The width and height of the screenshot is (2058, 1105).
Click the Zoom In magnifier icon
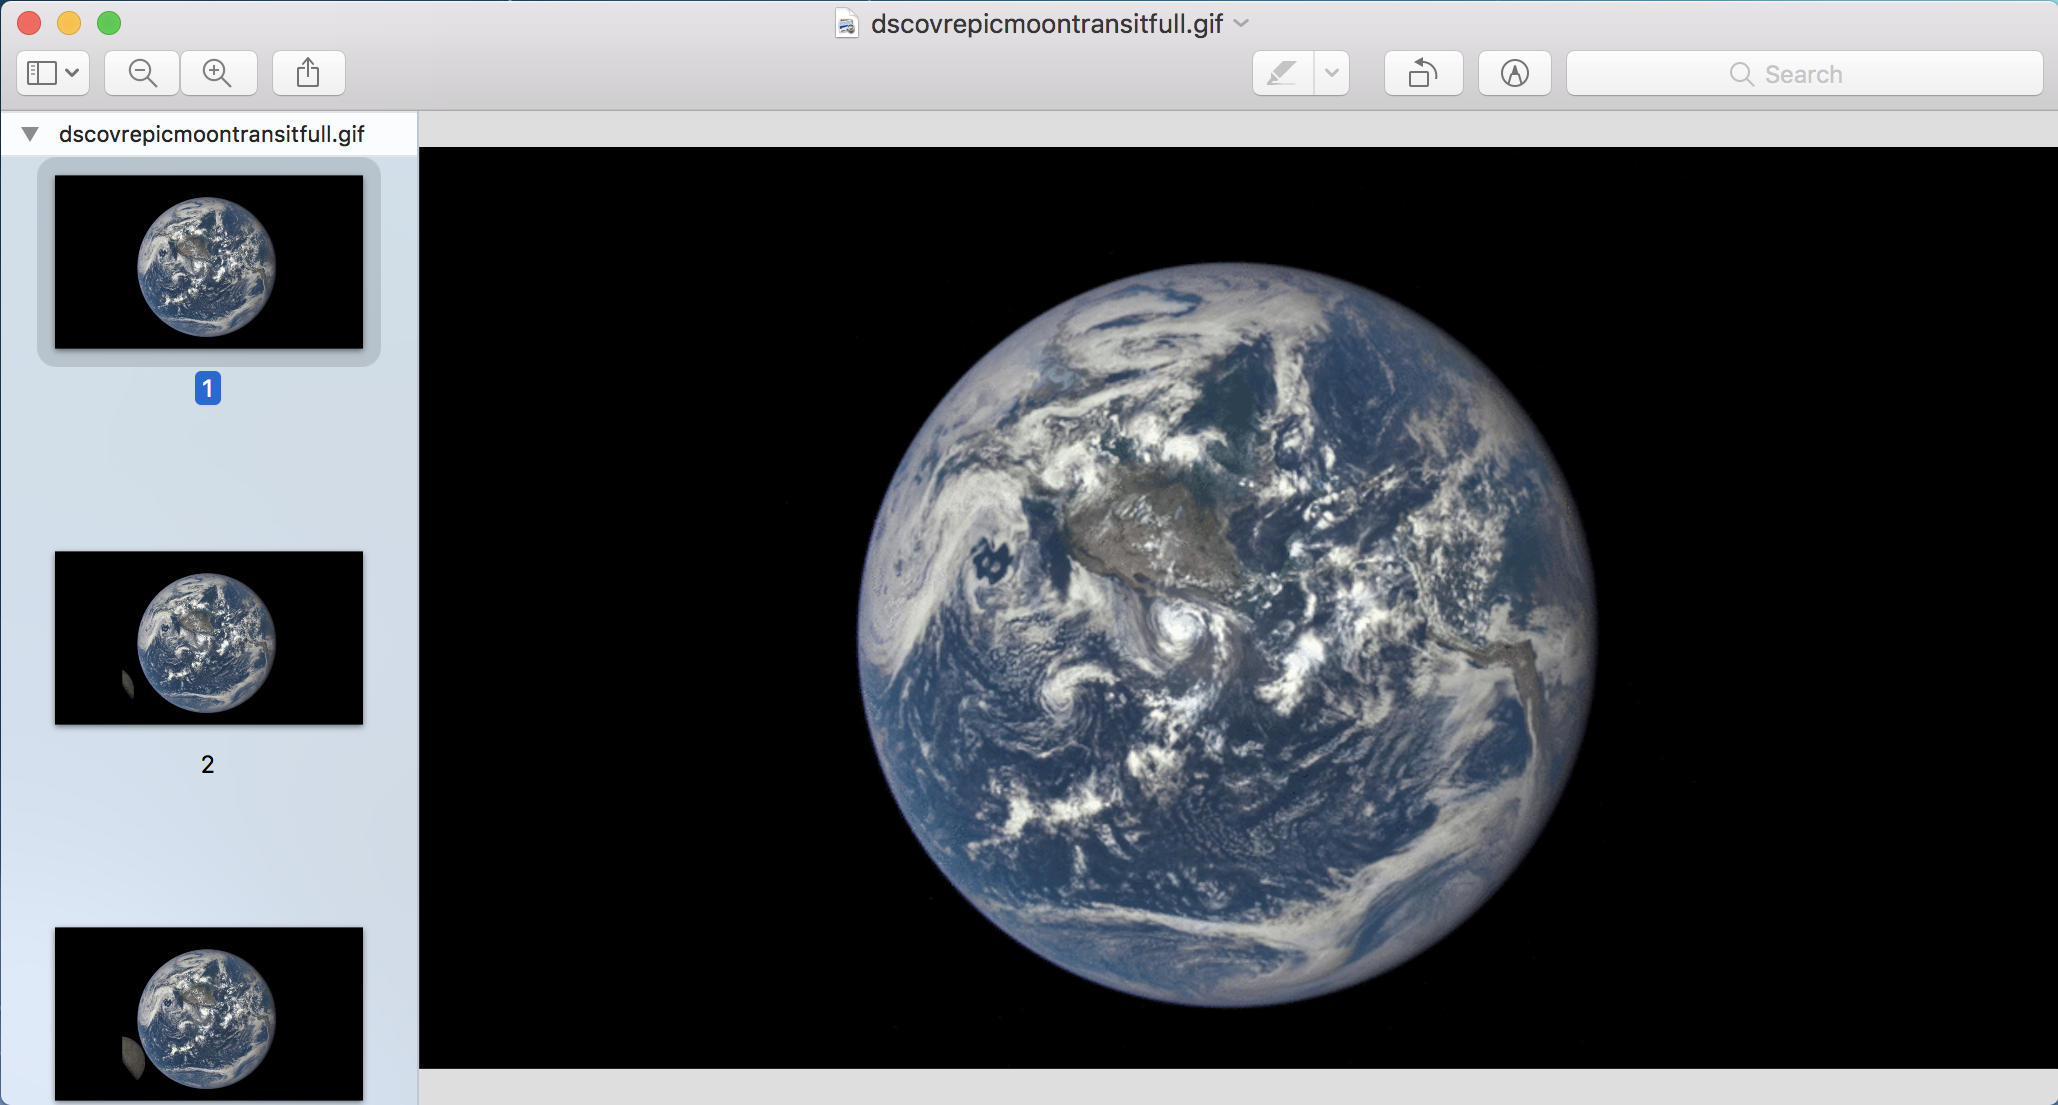(x=217, y=73)
